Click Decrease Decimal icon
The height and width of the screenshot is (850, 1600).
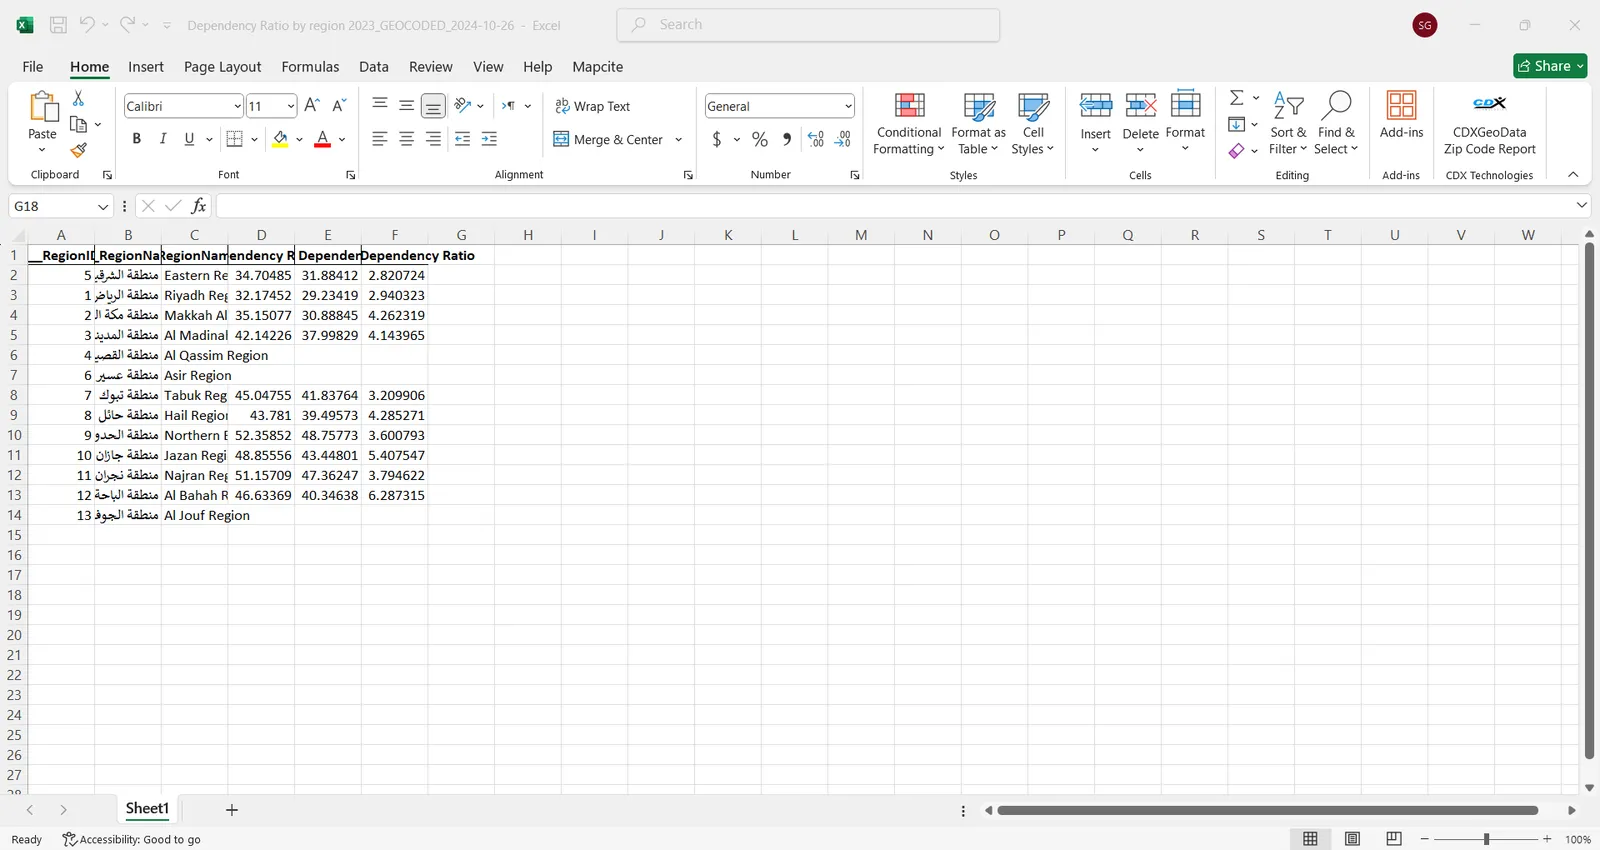pyautogui.click(x=843, y=139)
